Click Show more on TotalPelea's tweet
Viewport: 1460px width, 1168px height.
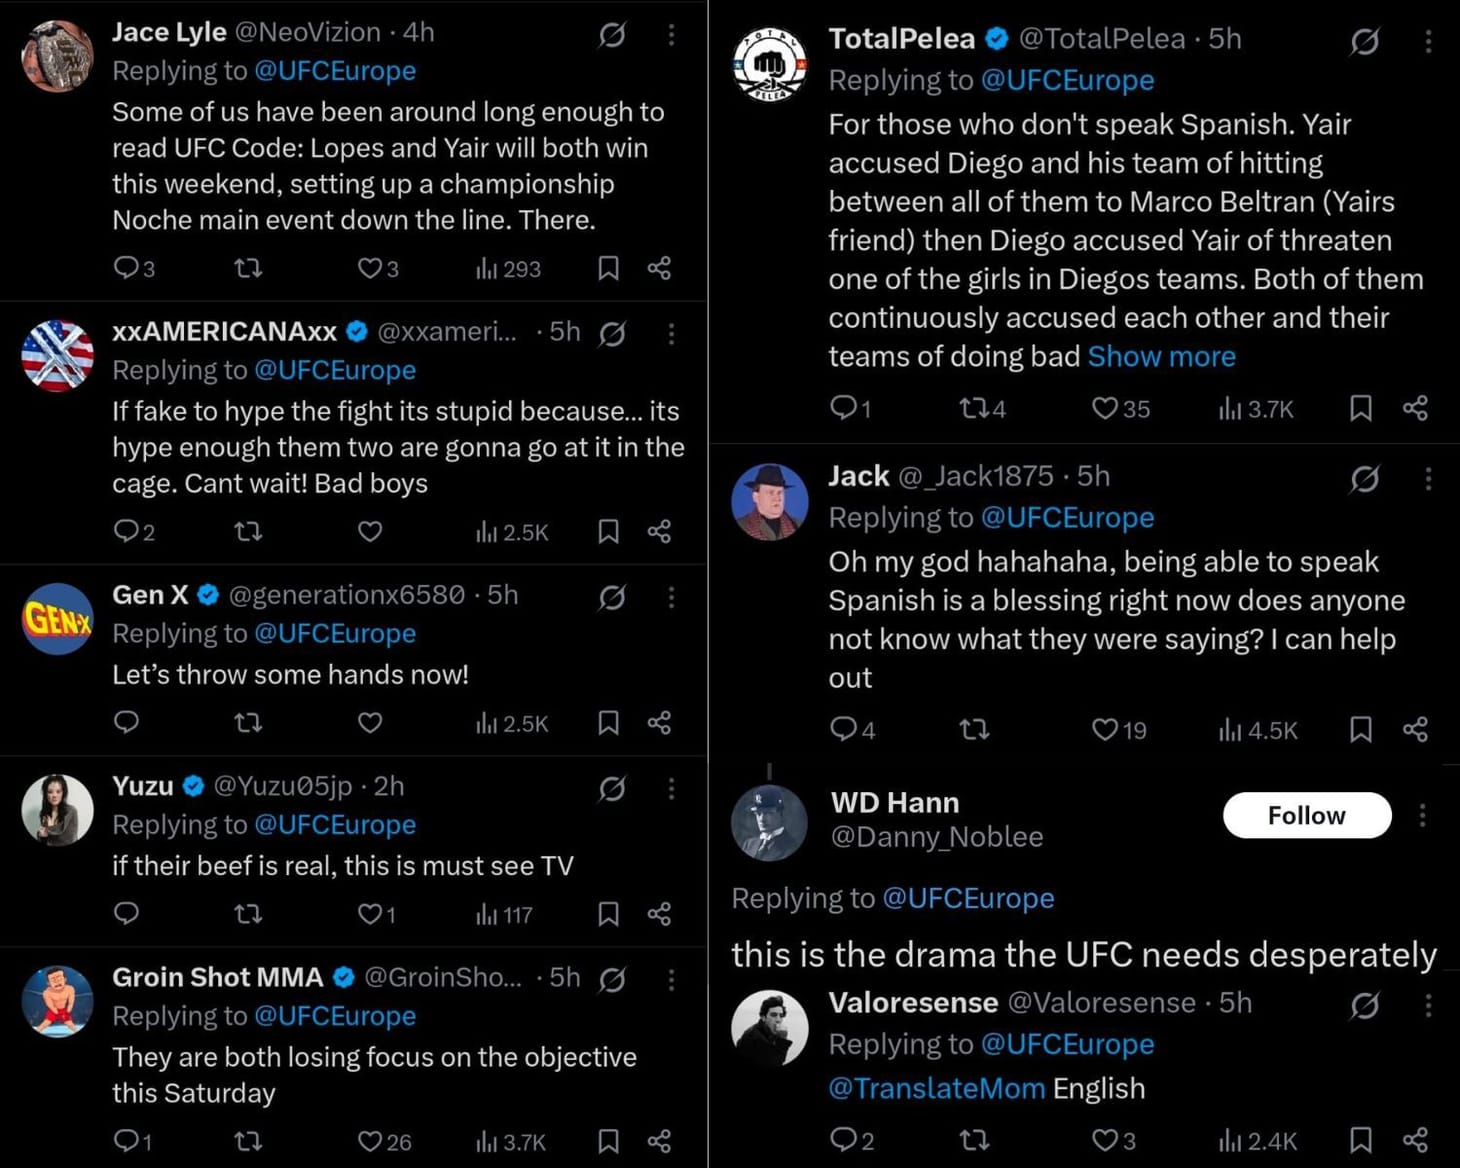(x=1161, y=356)
